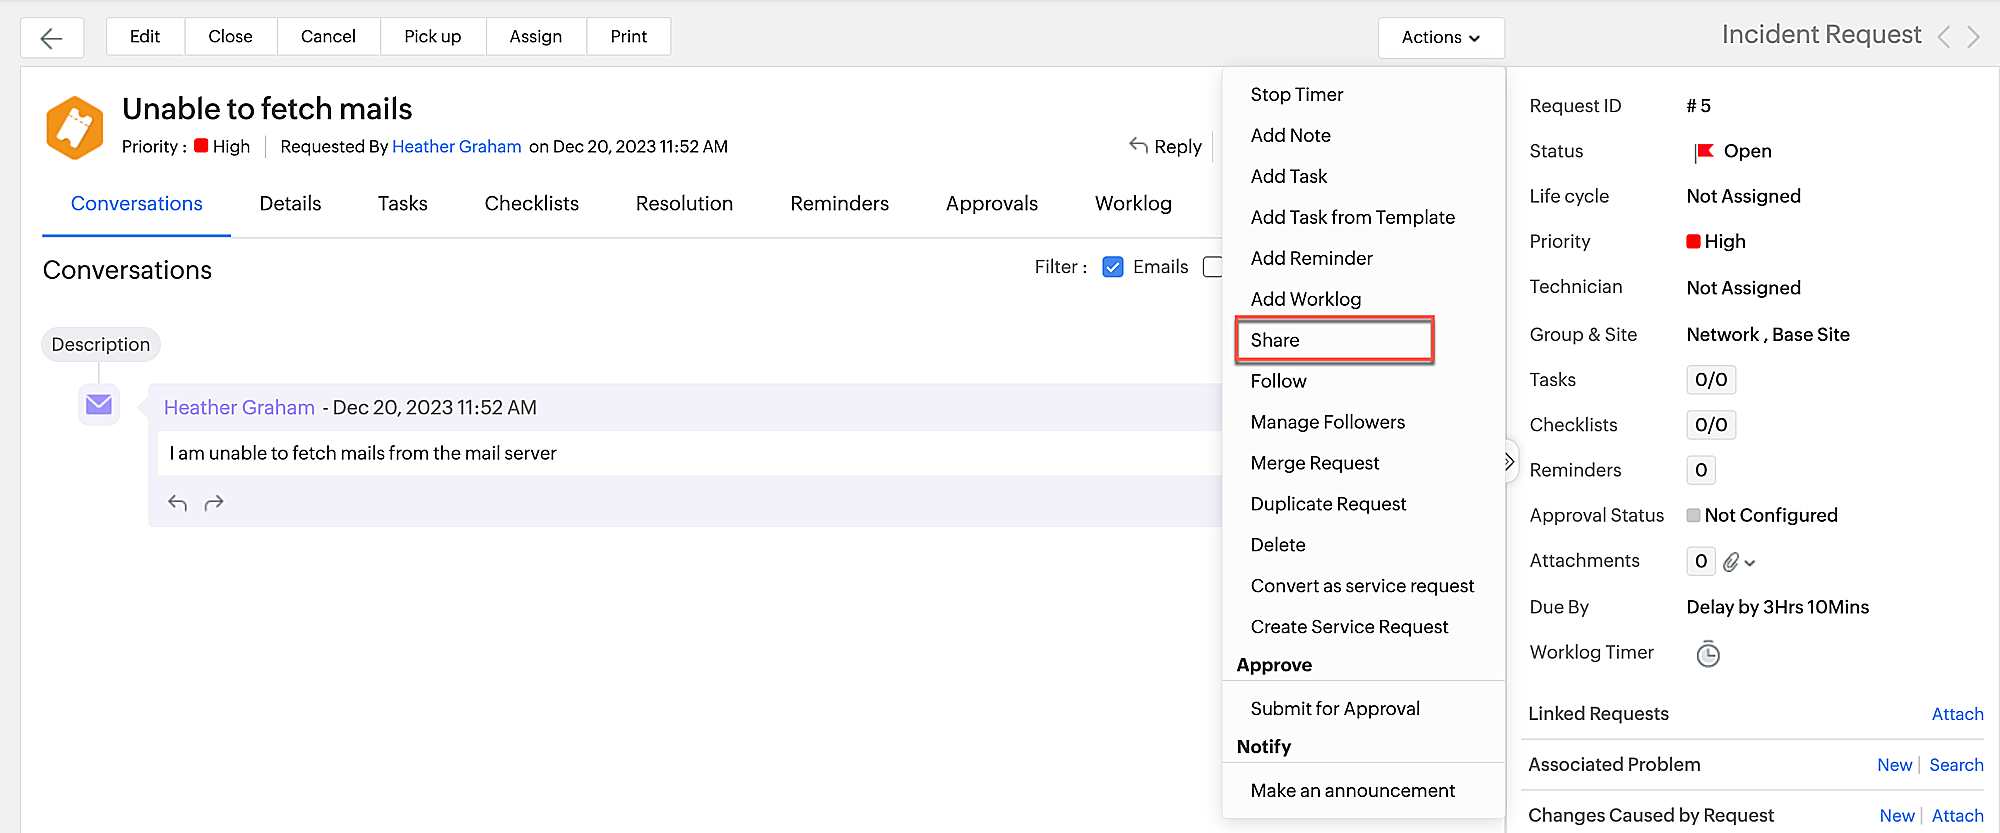Click the reply arrow icon under the message
This screenshot has height=833, width=2000.
pos(177,503)
